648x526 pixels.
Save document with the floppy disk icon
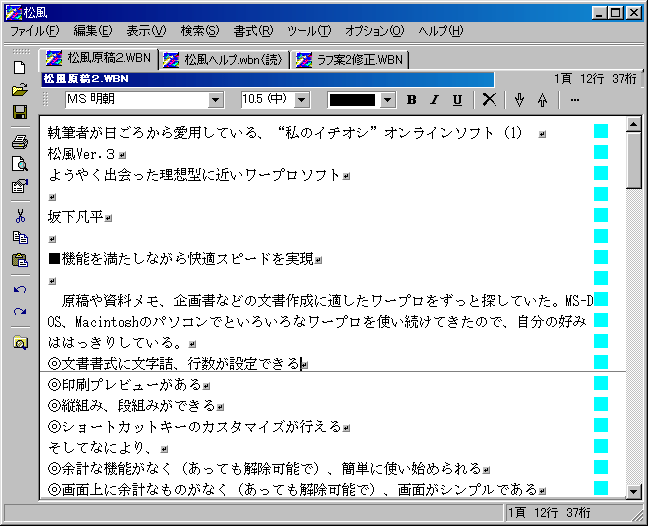tap(19, 112)
